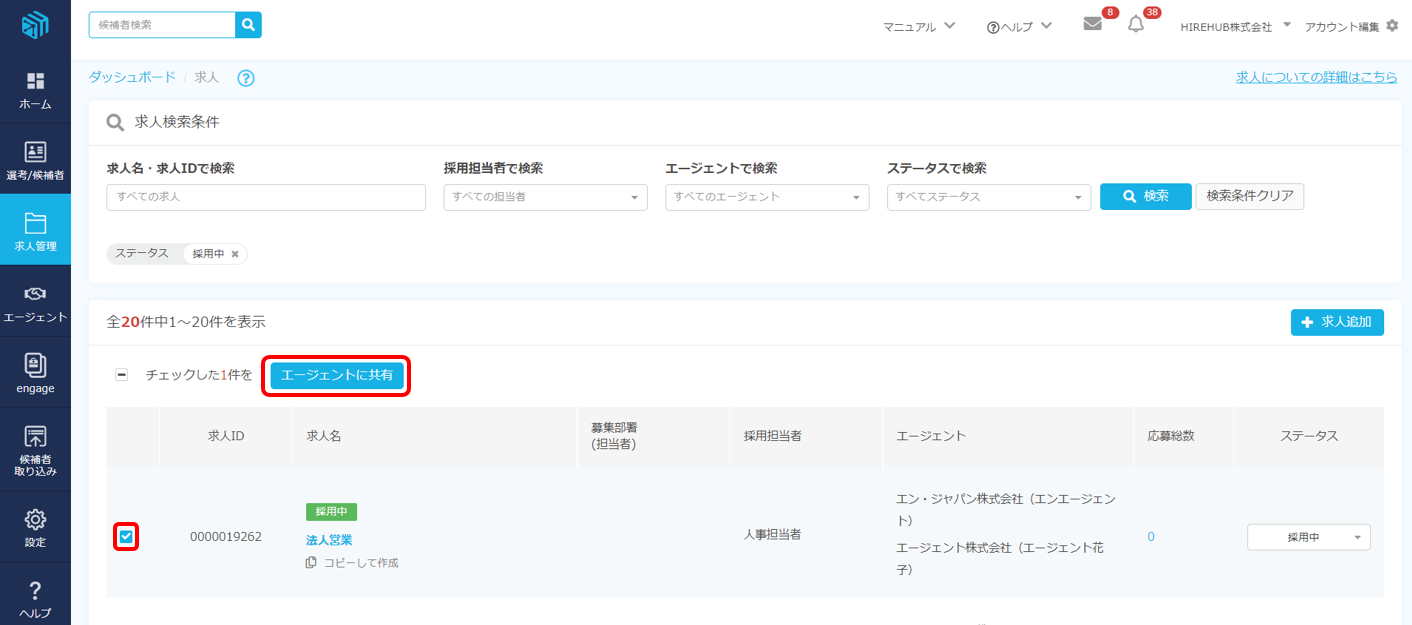Click the 求人名・求人IDで検索 input field
This screenshot has height=625, width=1412.
(x=266, y=197)
